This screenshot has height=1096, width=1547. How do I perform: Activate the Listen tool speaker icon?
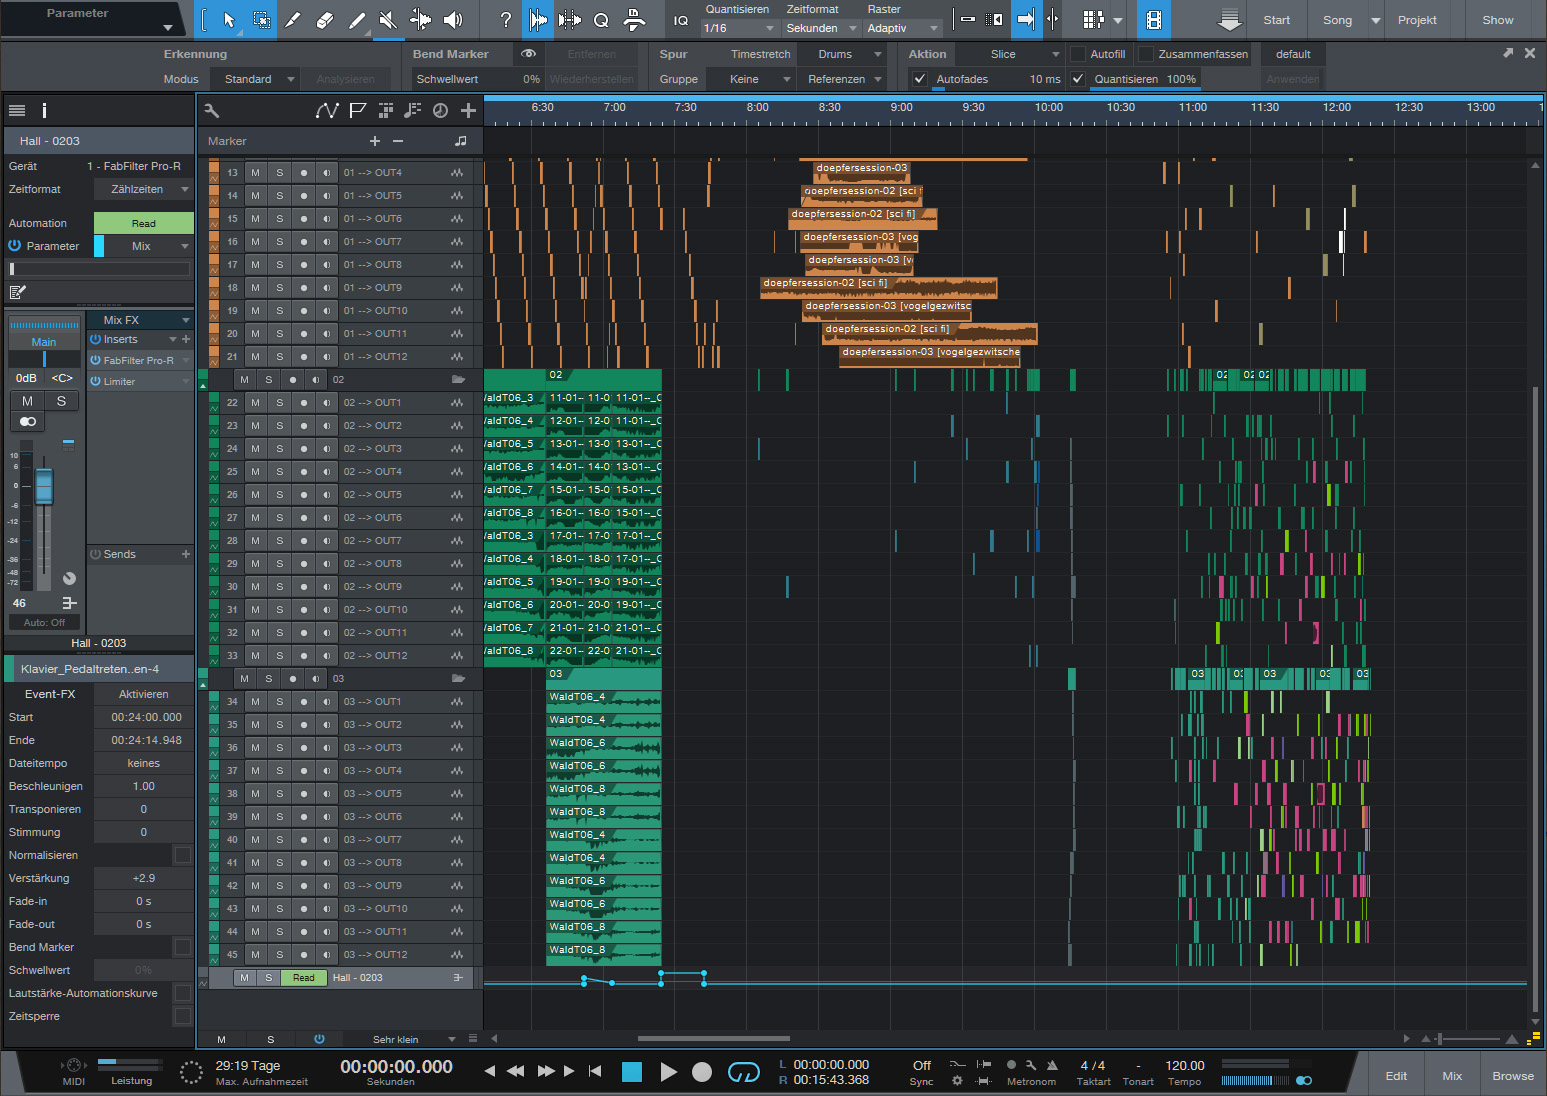click(453, 20)
